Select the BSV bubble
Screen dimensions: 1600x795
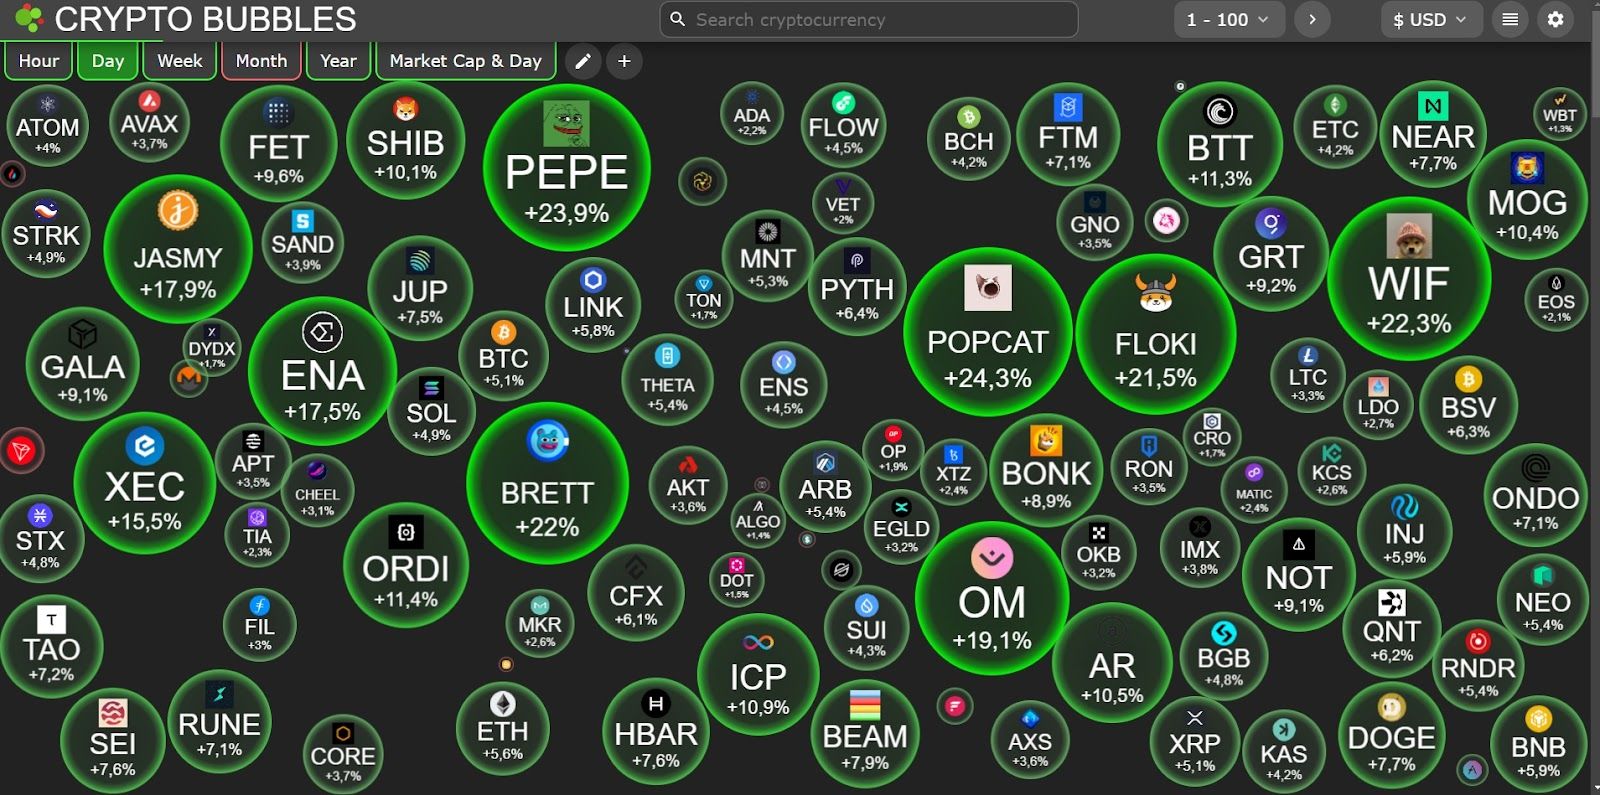click(x=1468, y=405)
